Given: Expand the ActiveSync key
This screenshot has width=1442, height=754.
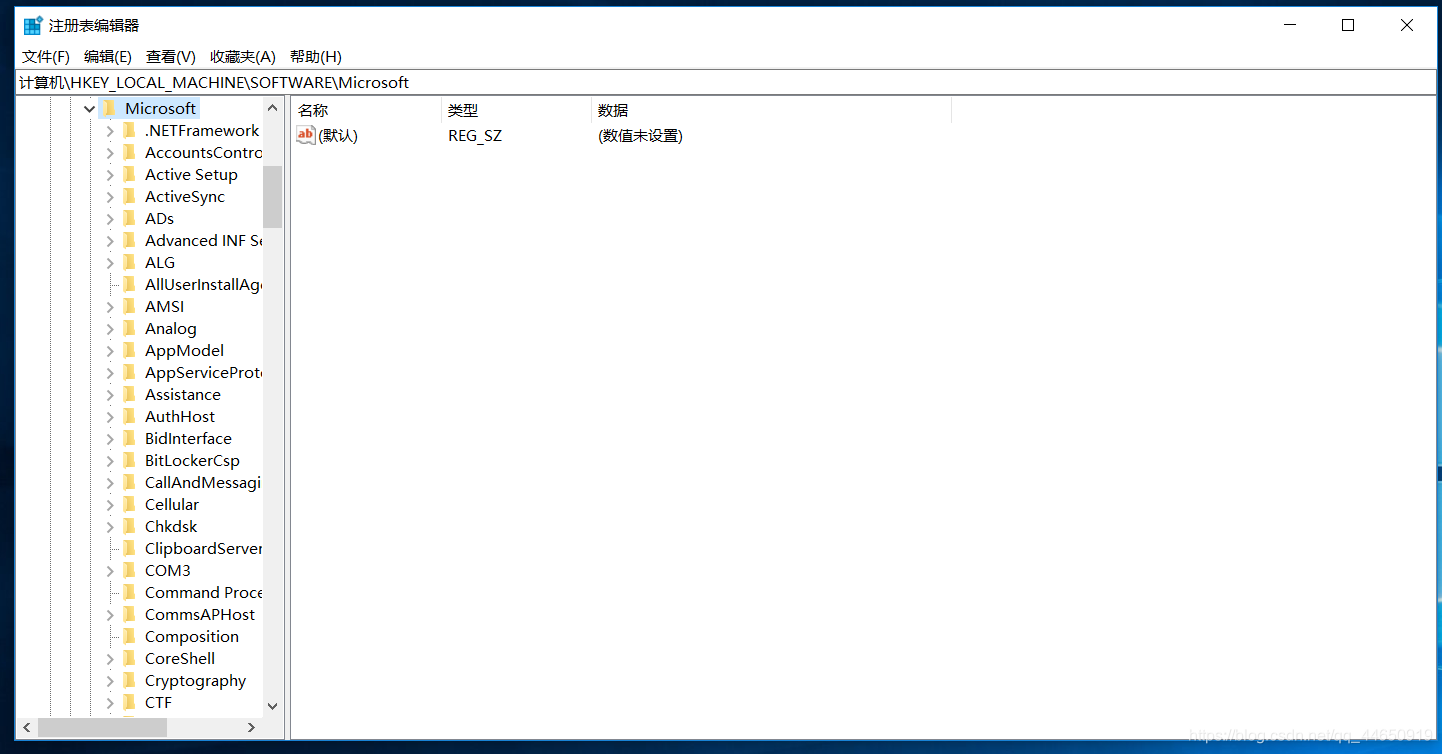Looking at the screenshot, I should click(110, 196).
